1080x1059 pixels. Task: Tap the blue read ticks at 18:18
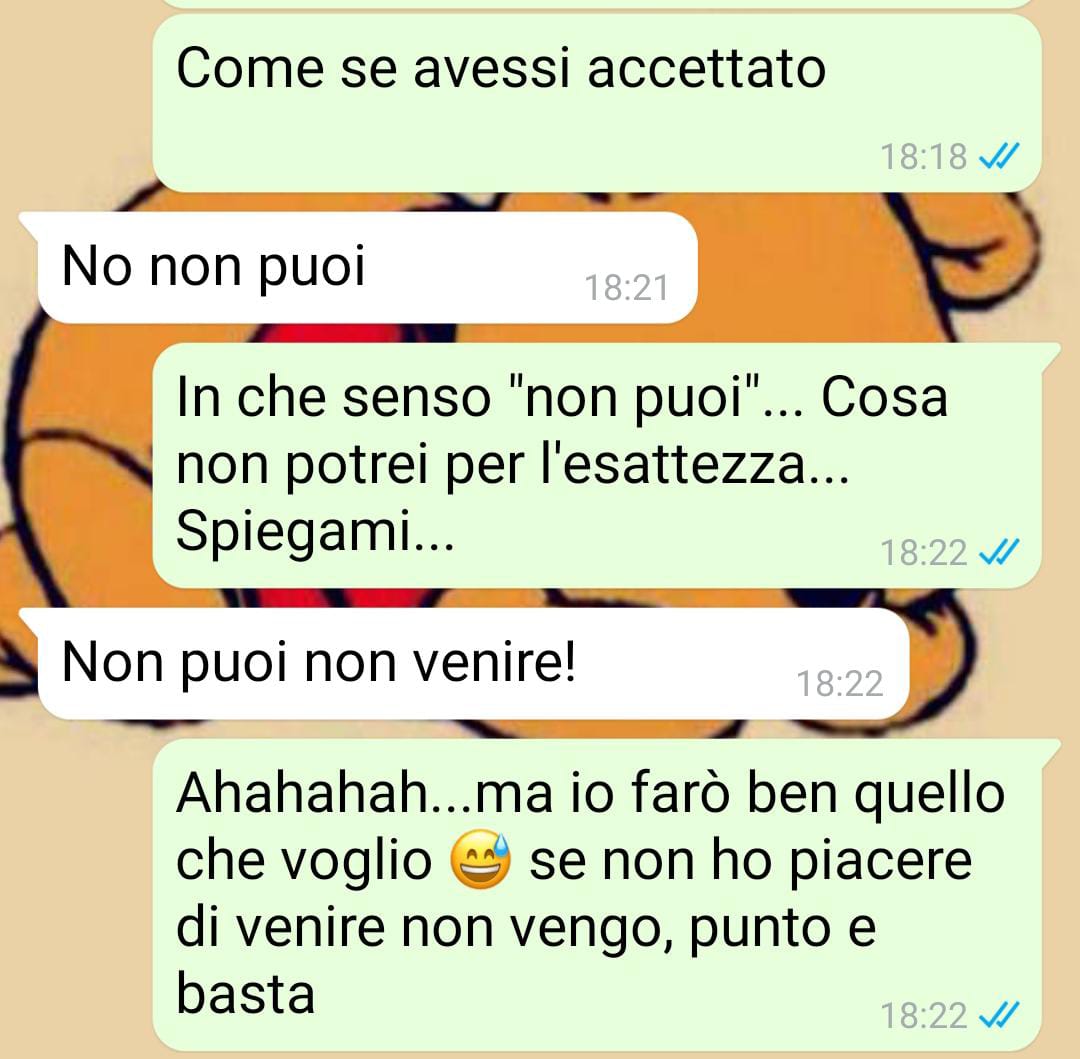coord(999,156)
